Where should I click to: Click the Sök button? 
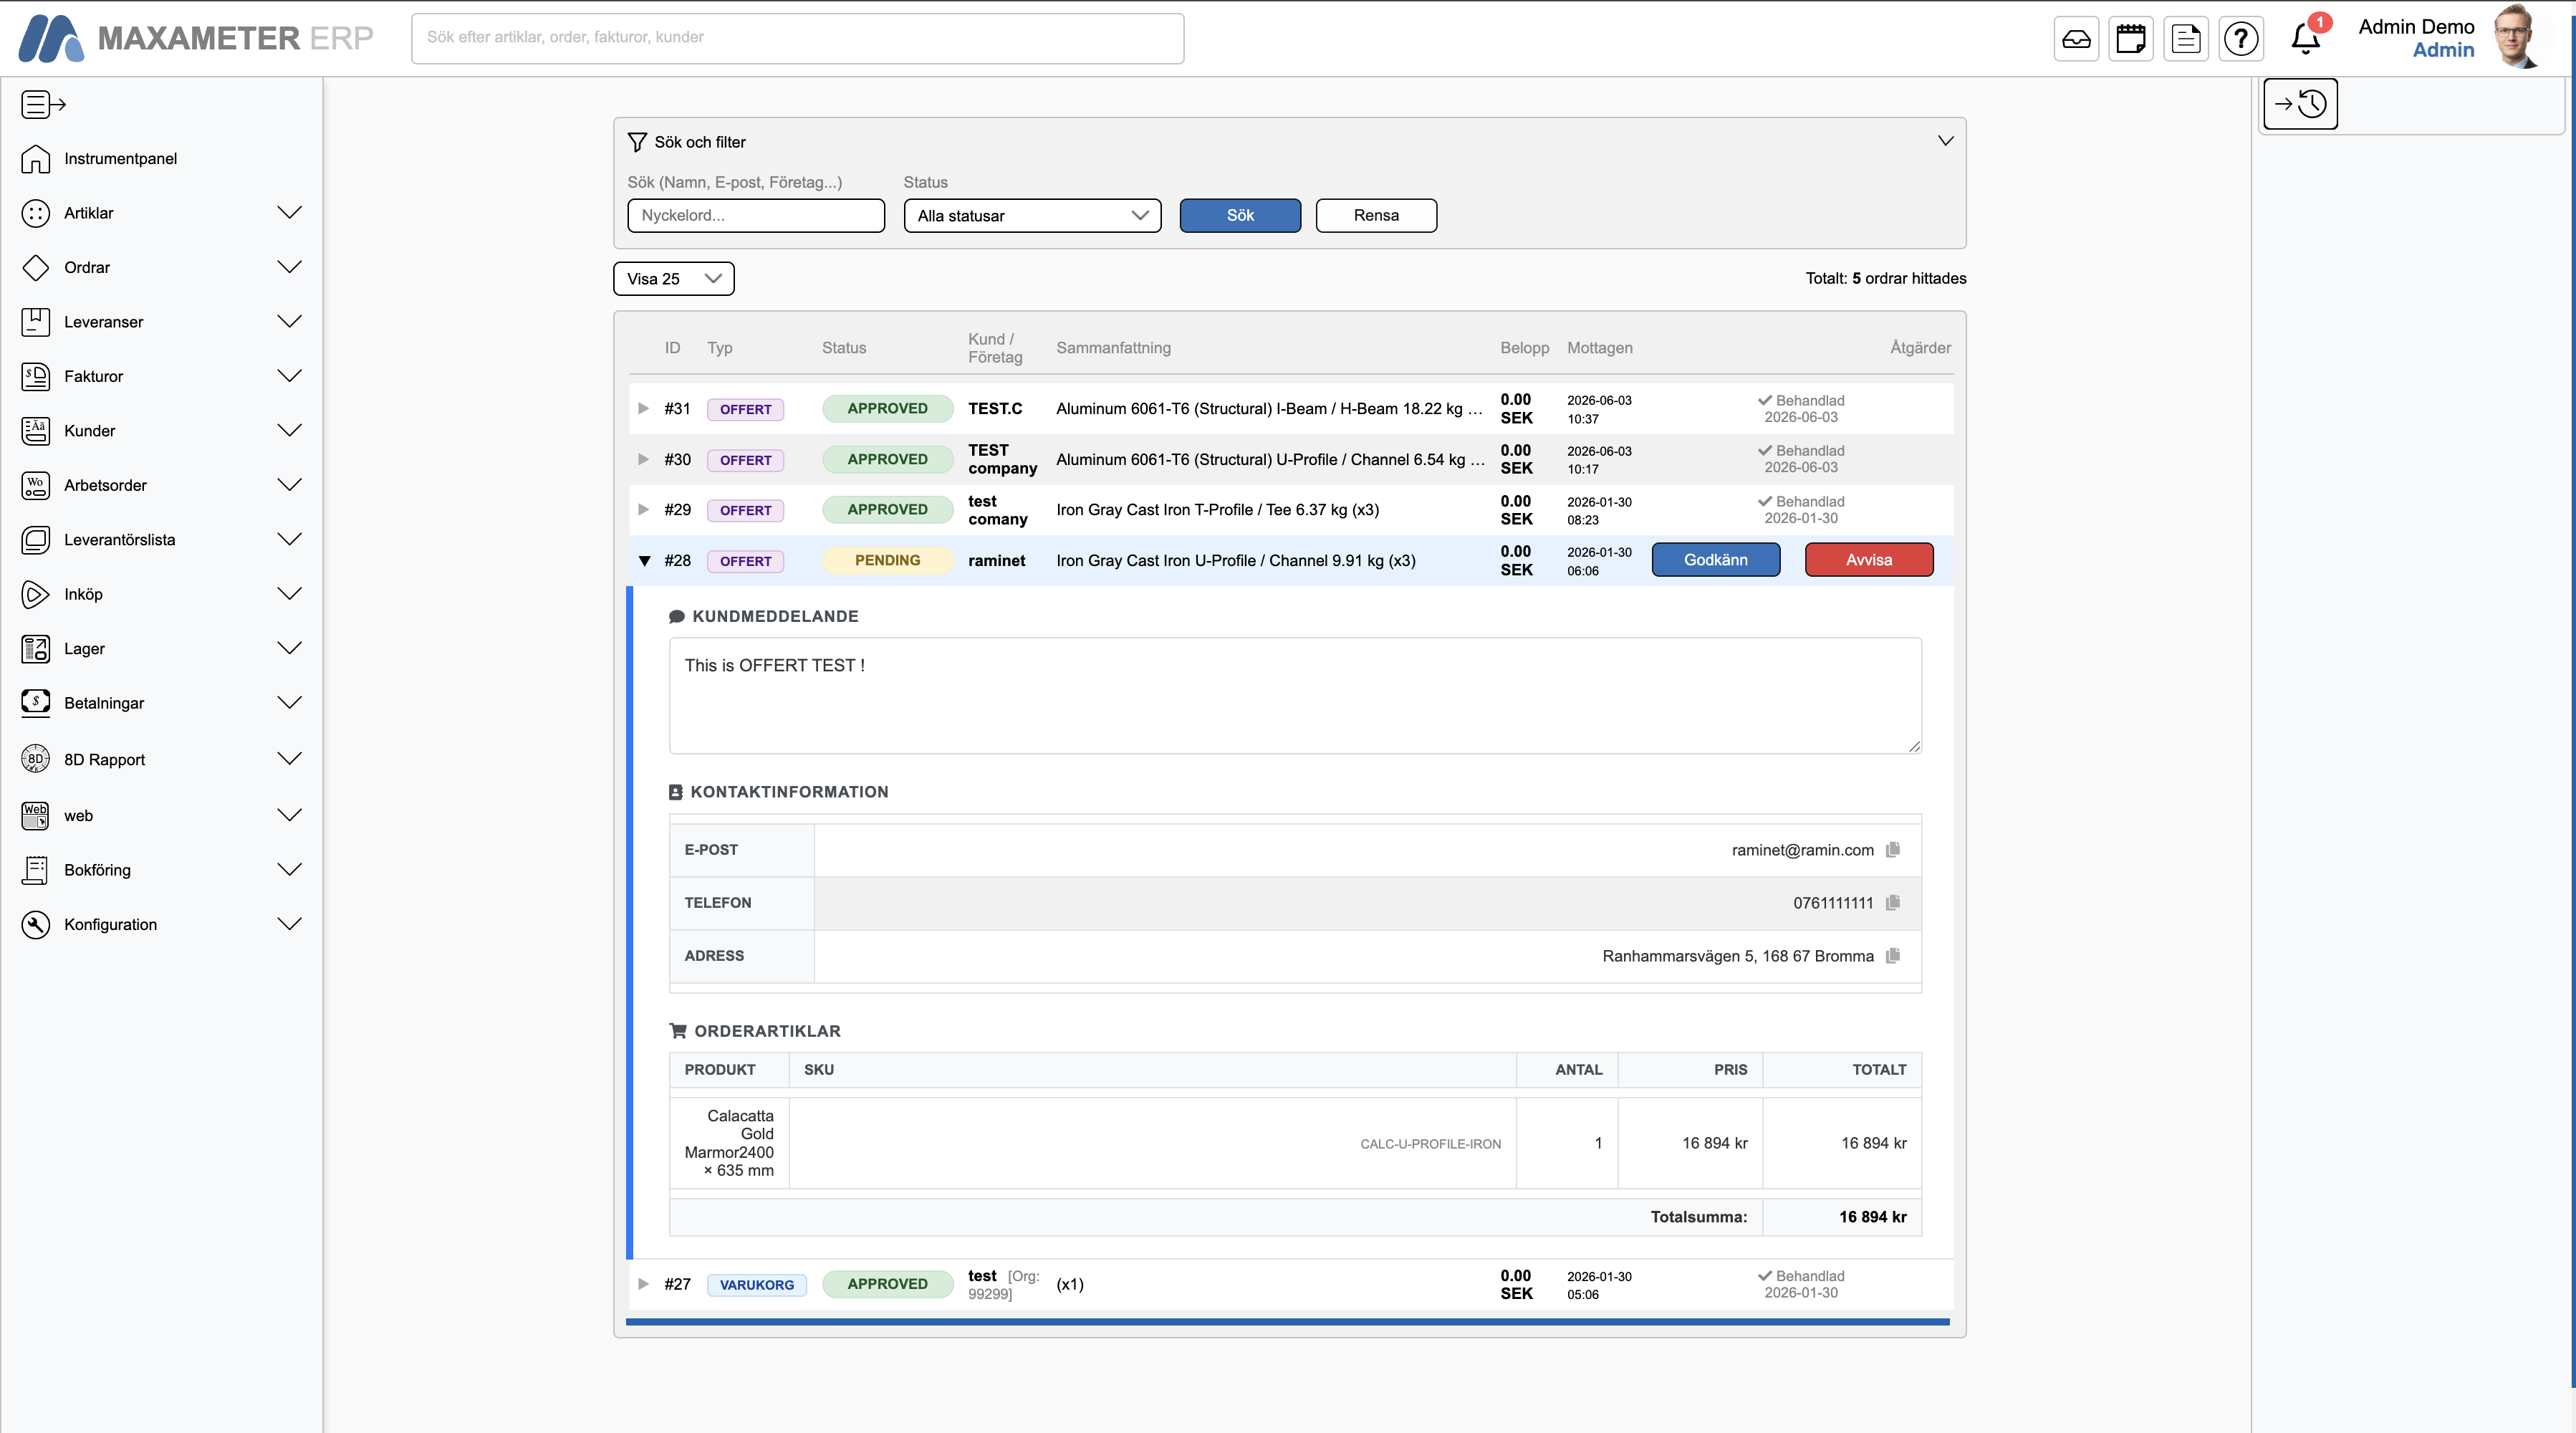(x=1240, y=216)
